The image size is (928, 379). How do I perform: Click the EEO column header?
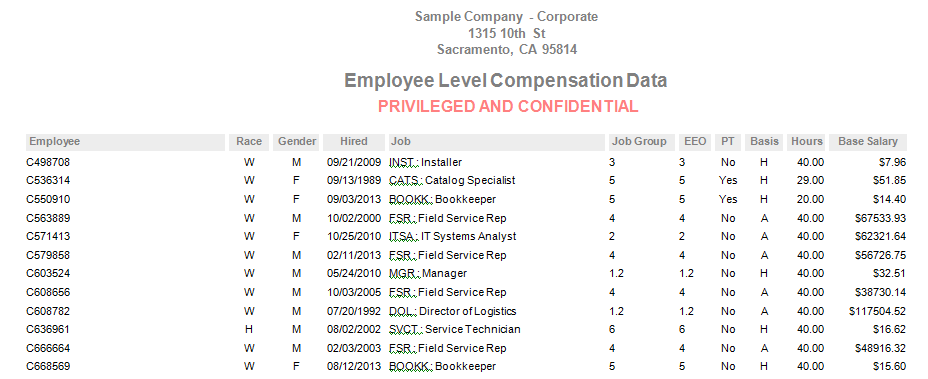click(695, 142)
